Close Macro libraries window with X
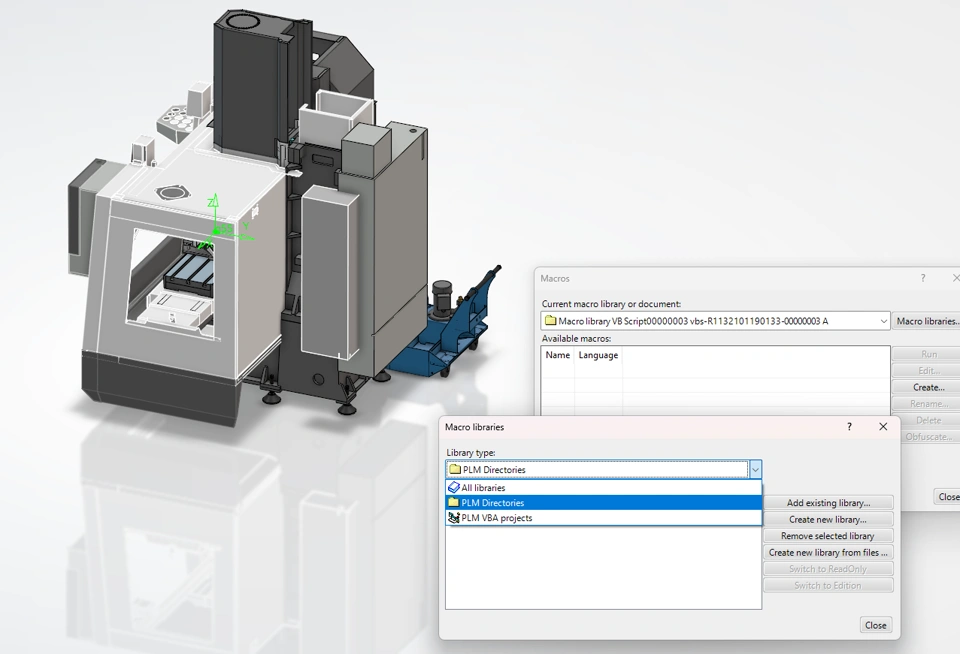 883,427
